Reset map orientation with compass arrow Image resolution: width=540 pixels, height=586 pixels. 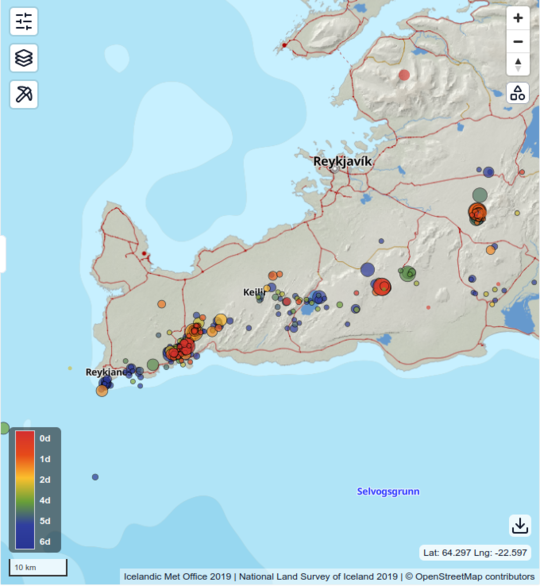(x=518, y=64)
